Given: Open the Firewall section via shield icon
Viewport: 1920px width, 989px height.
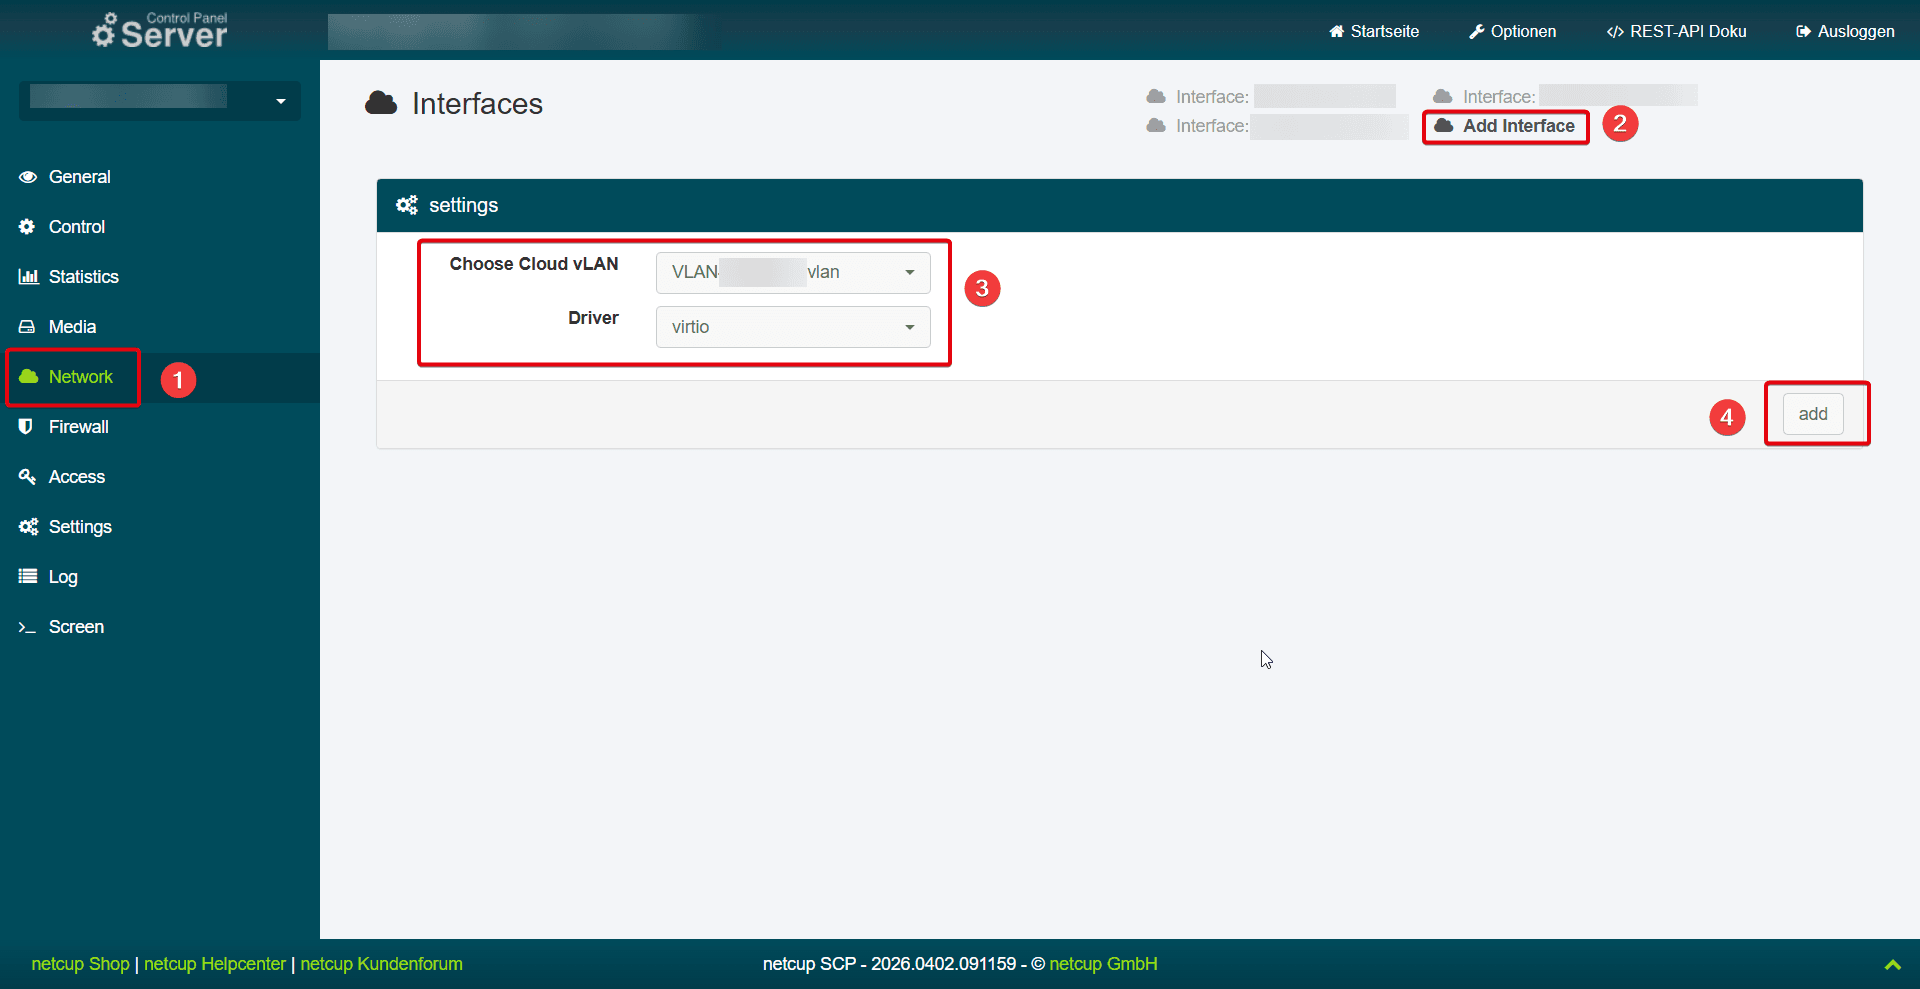Looking at the screenshot, I should coord(27,426).
